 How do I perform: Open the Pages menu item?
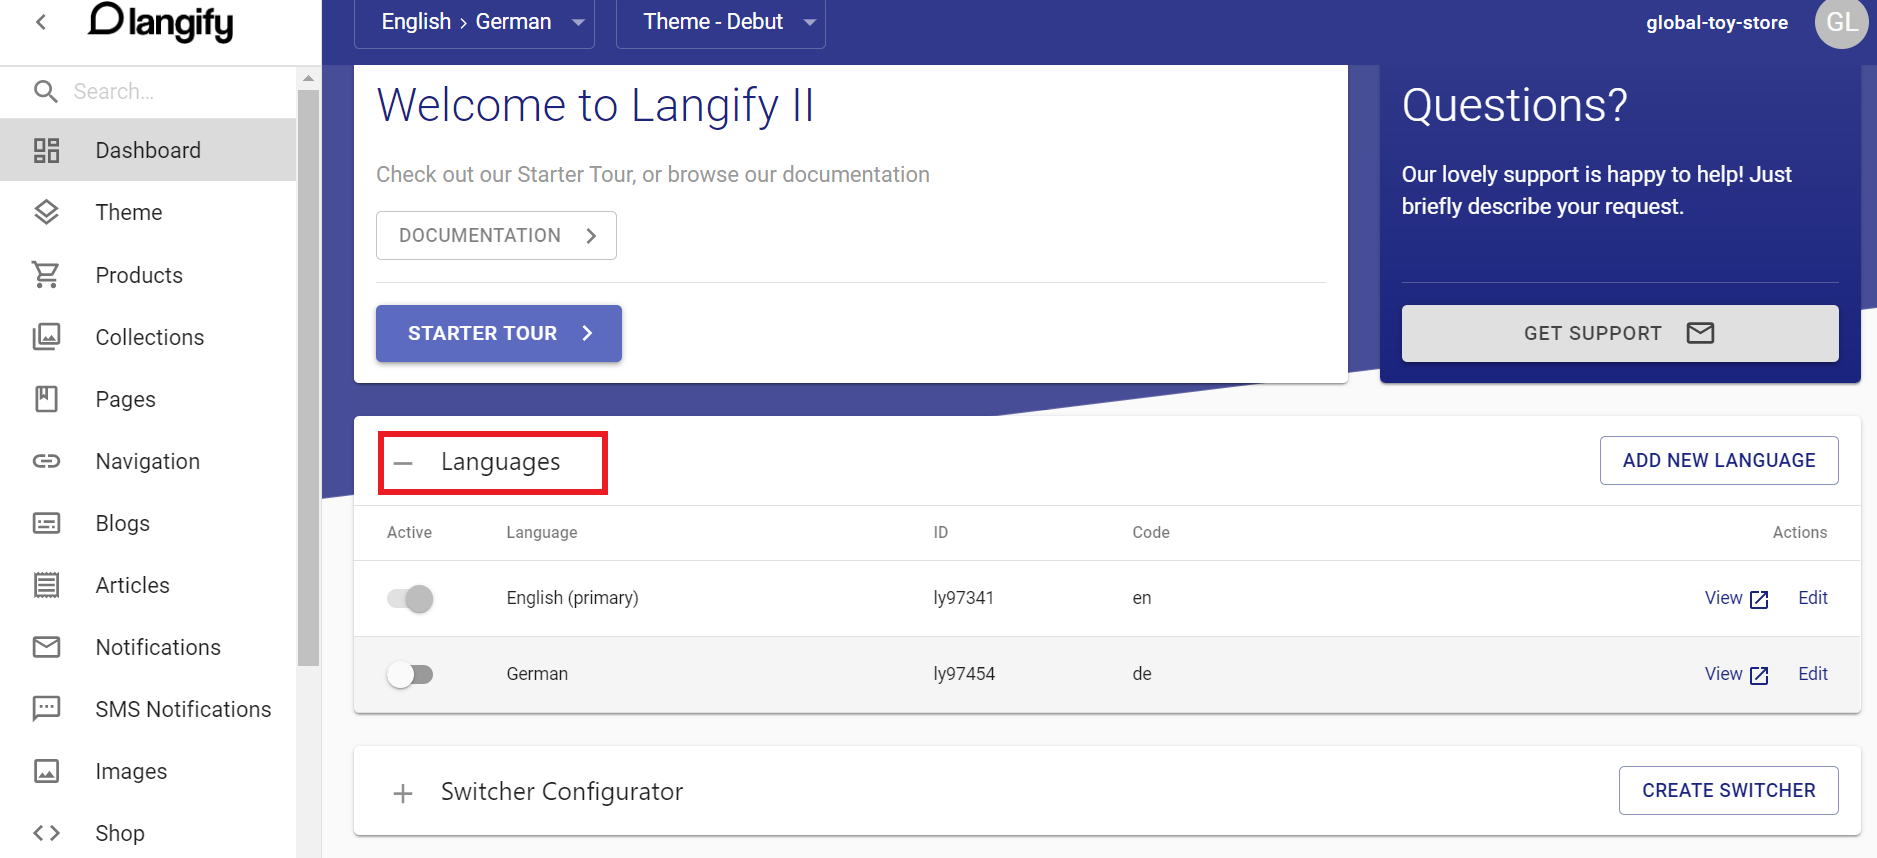(x=148, y=399)
